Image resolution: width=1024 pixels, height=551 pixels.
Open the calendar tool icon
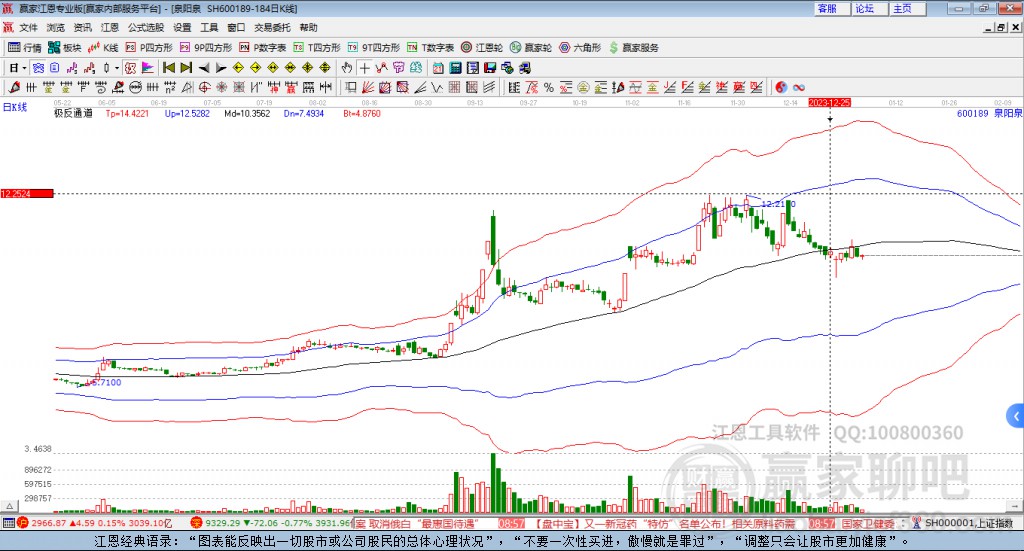coord(438,68)
